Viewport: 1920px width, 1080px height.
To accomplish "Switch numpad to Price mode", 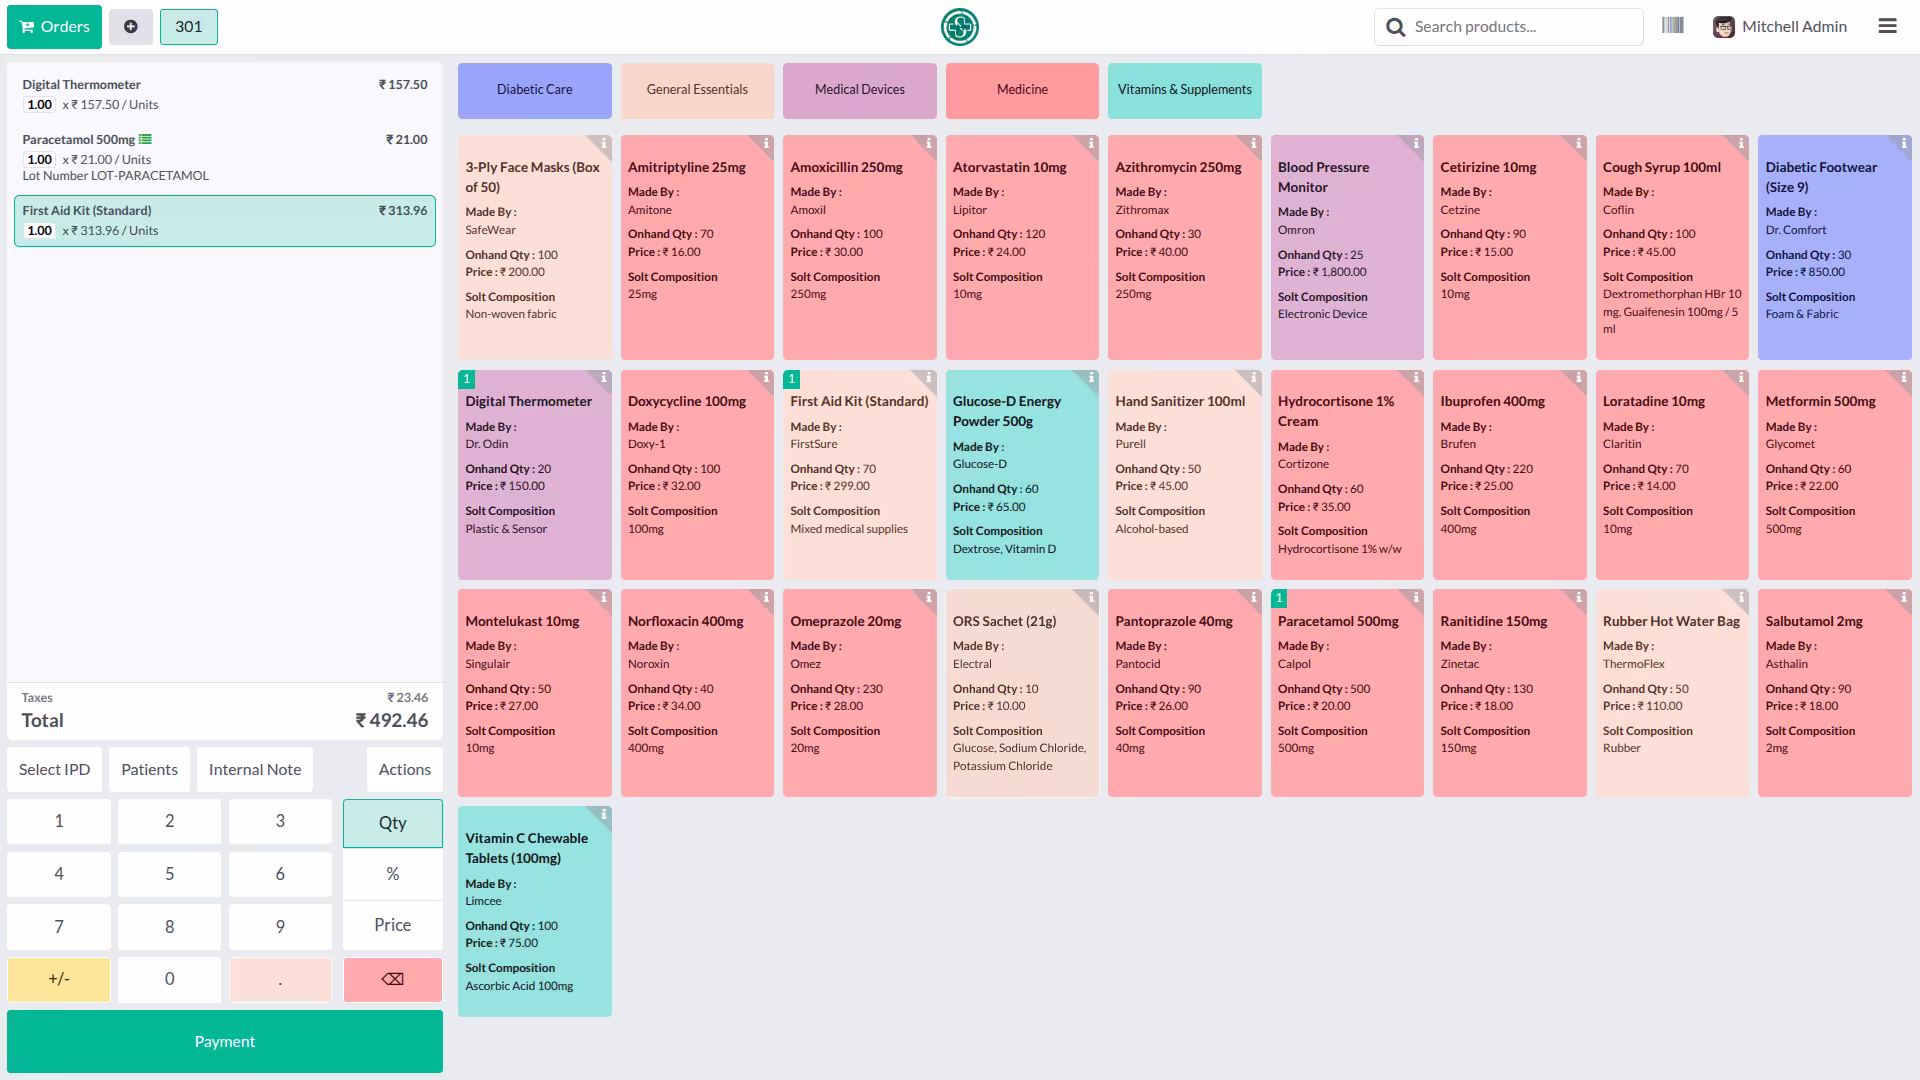I will 393,925.
